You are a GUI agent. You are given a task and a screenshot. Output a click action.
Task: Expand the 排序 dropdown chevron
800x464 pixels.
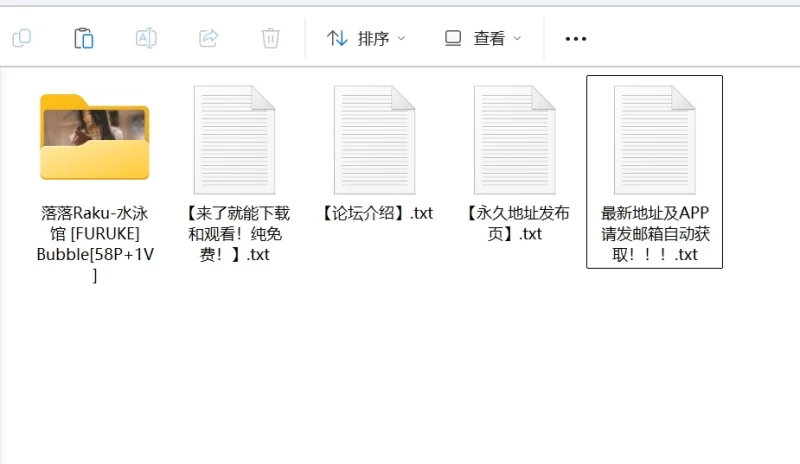tap(401, 38)
